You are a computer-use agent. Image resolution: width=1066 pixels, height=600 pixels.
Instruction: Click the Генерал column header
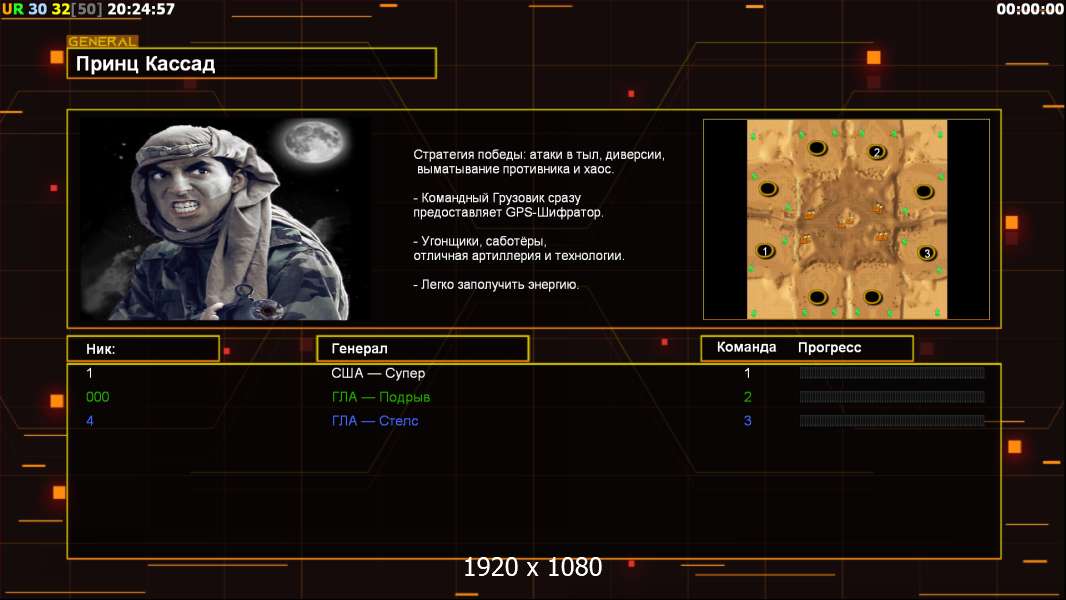coord(421,349)
